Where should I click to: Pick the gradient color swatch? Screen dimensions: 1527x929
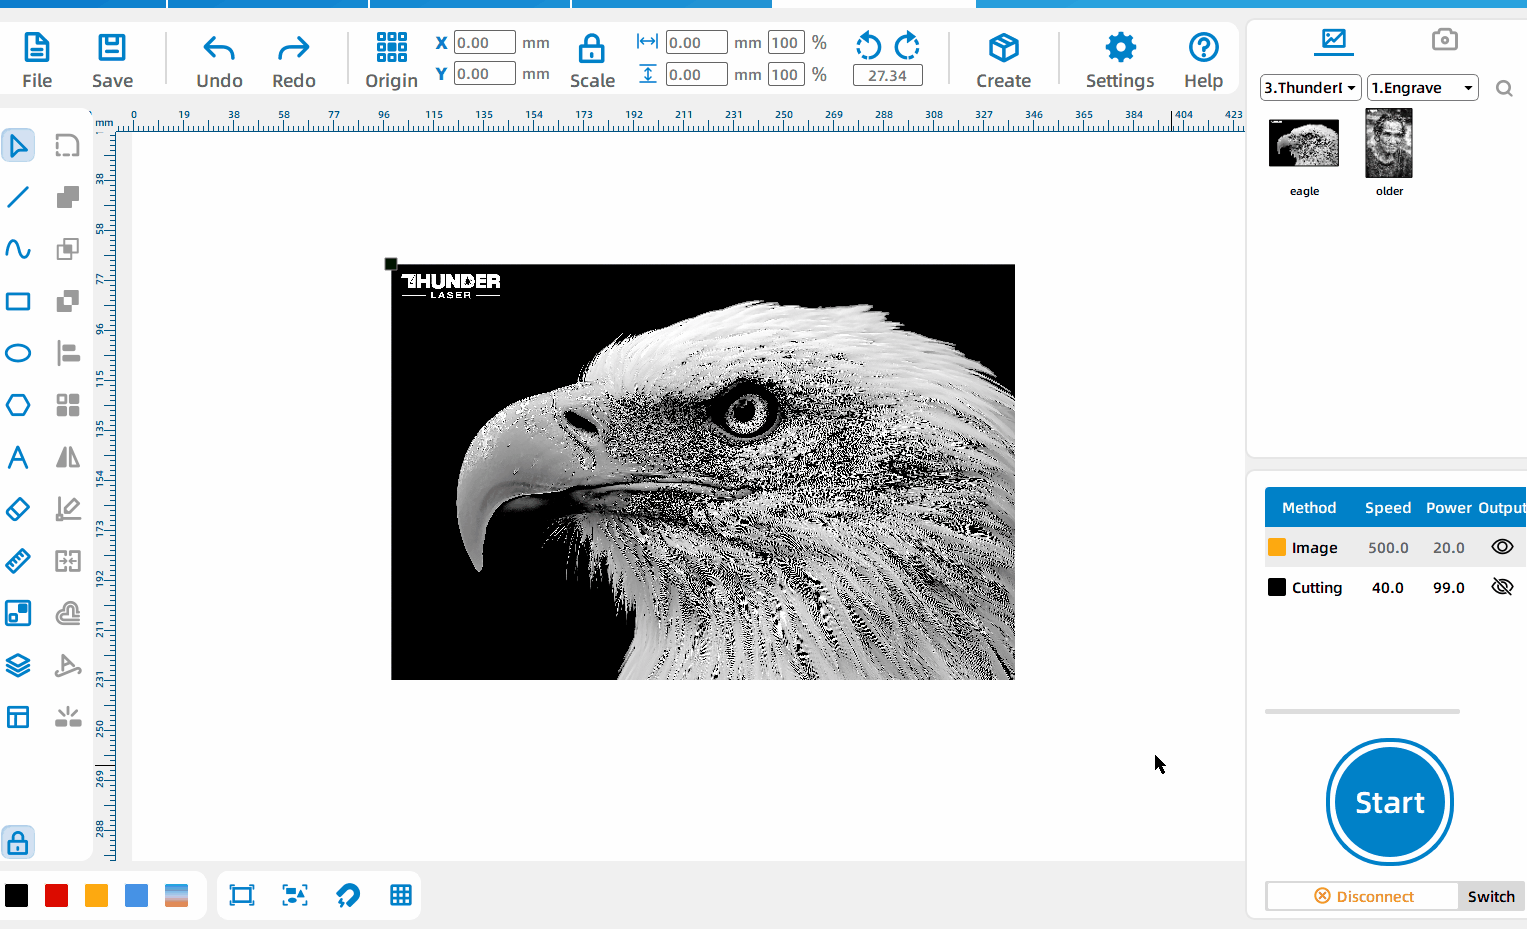177,895
